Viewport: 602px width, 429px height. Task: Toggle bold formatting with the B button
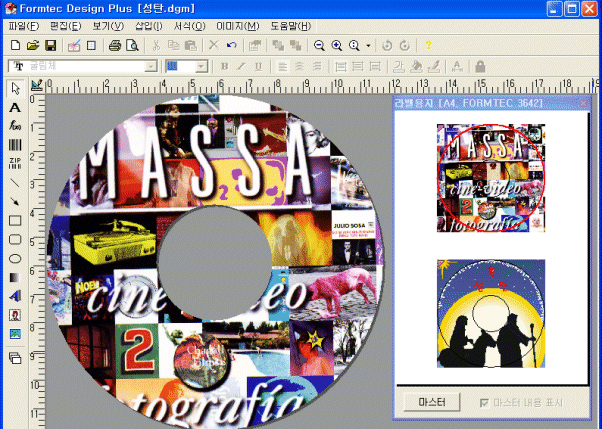click(225, 66)
